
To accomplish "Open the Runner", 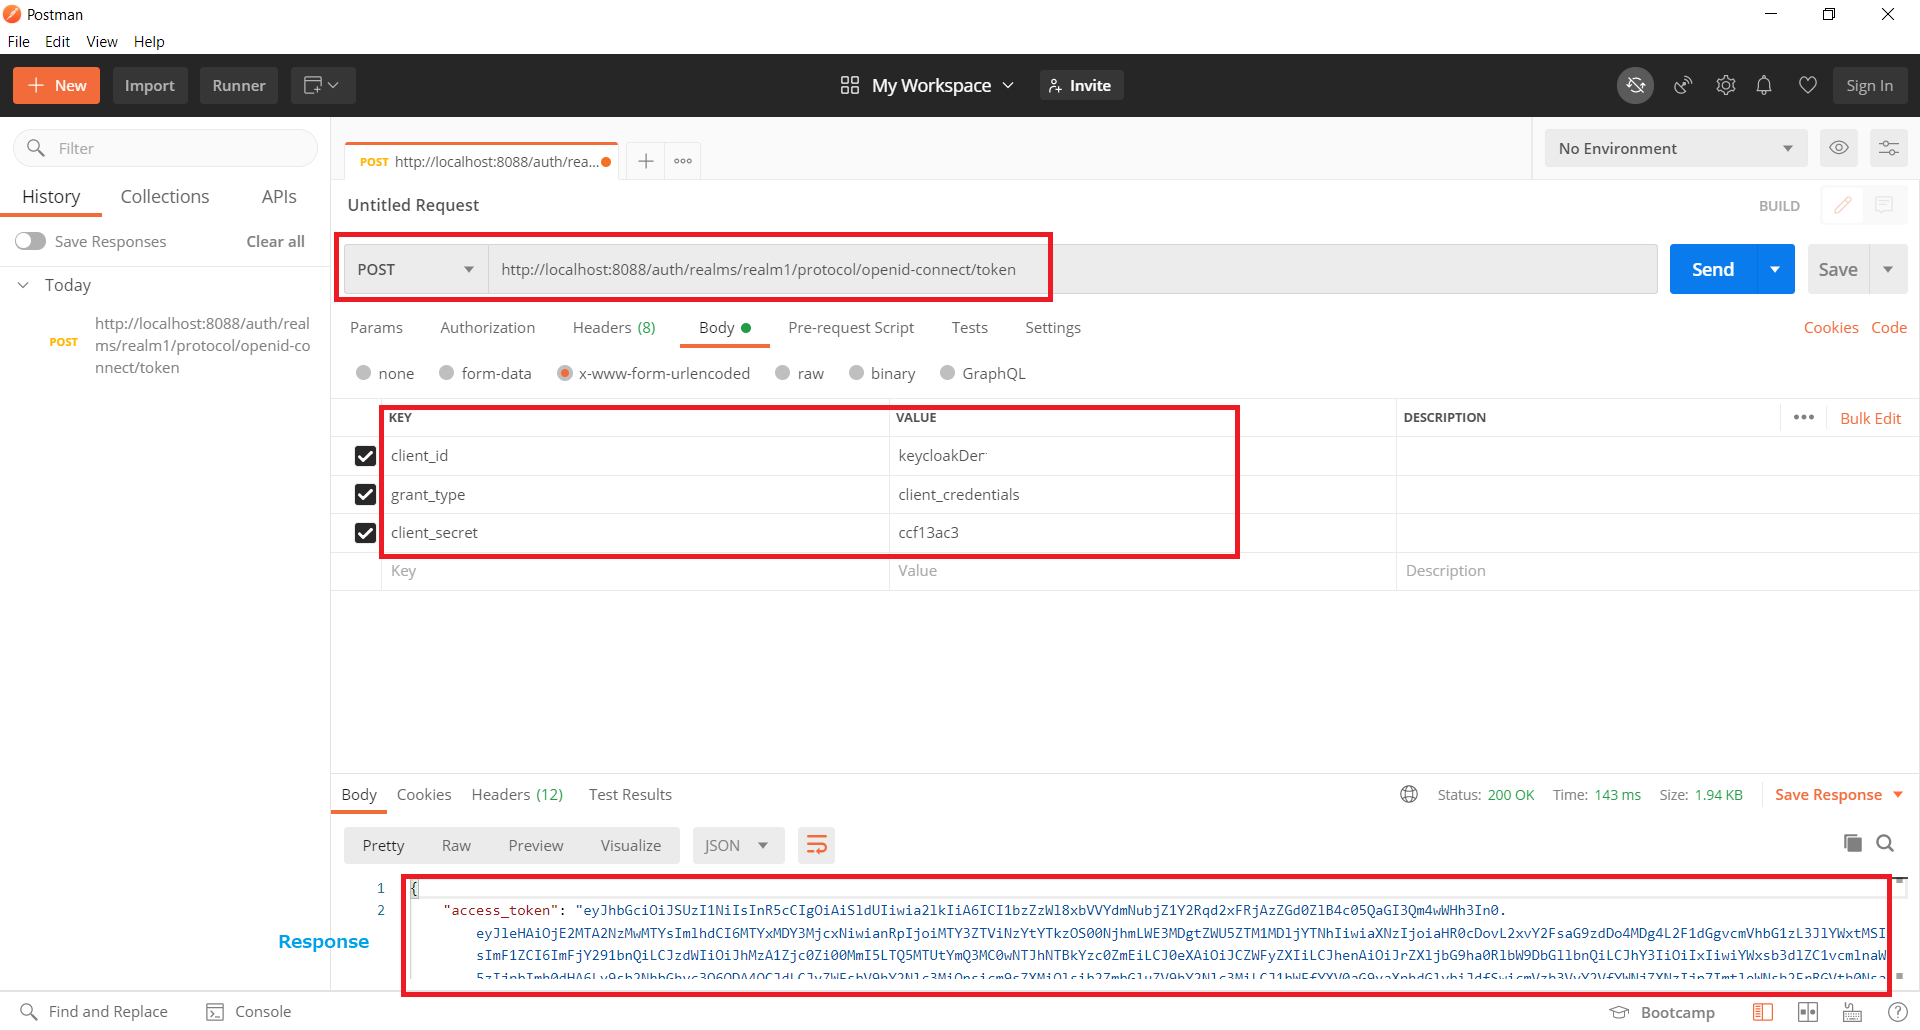I will (x=239, y=86).
